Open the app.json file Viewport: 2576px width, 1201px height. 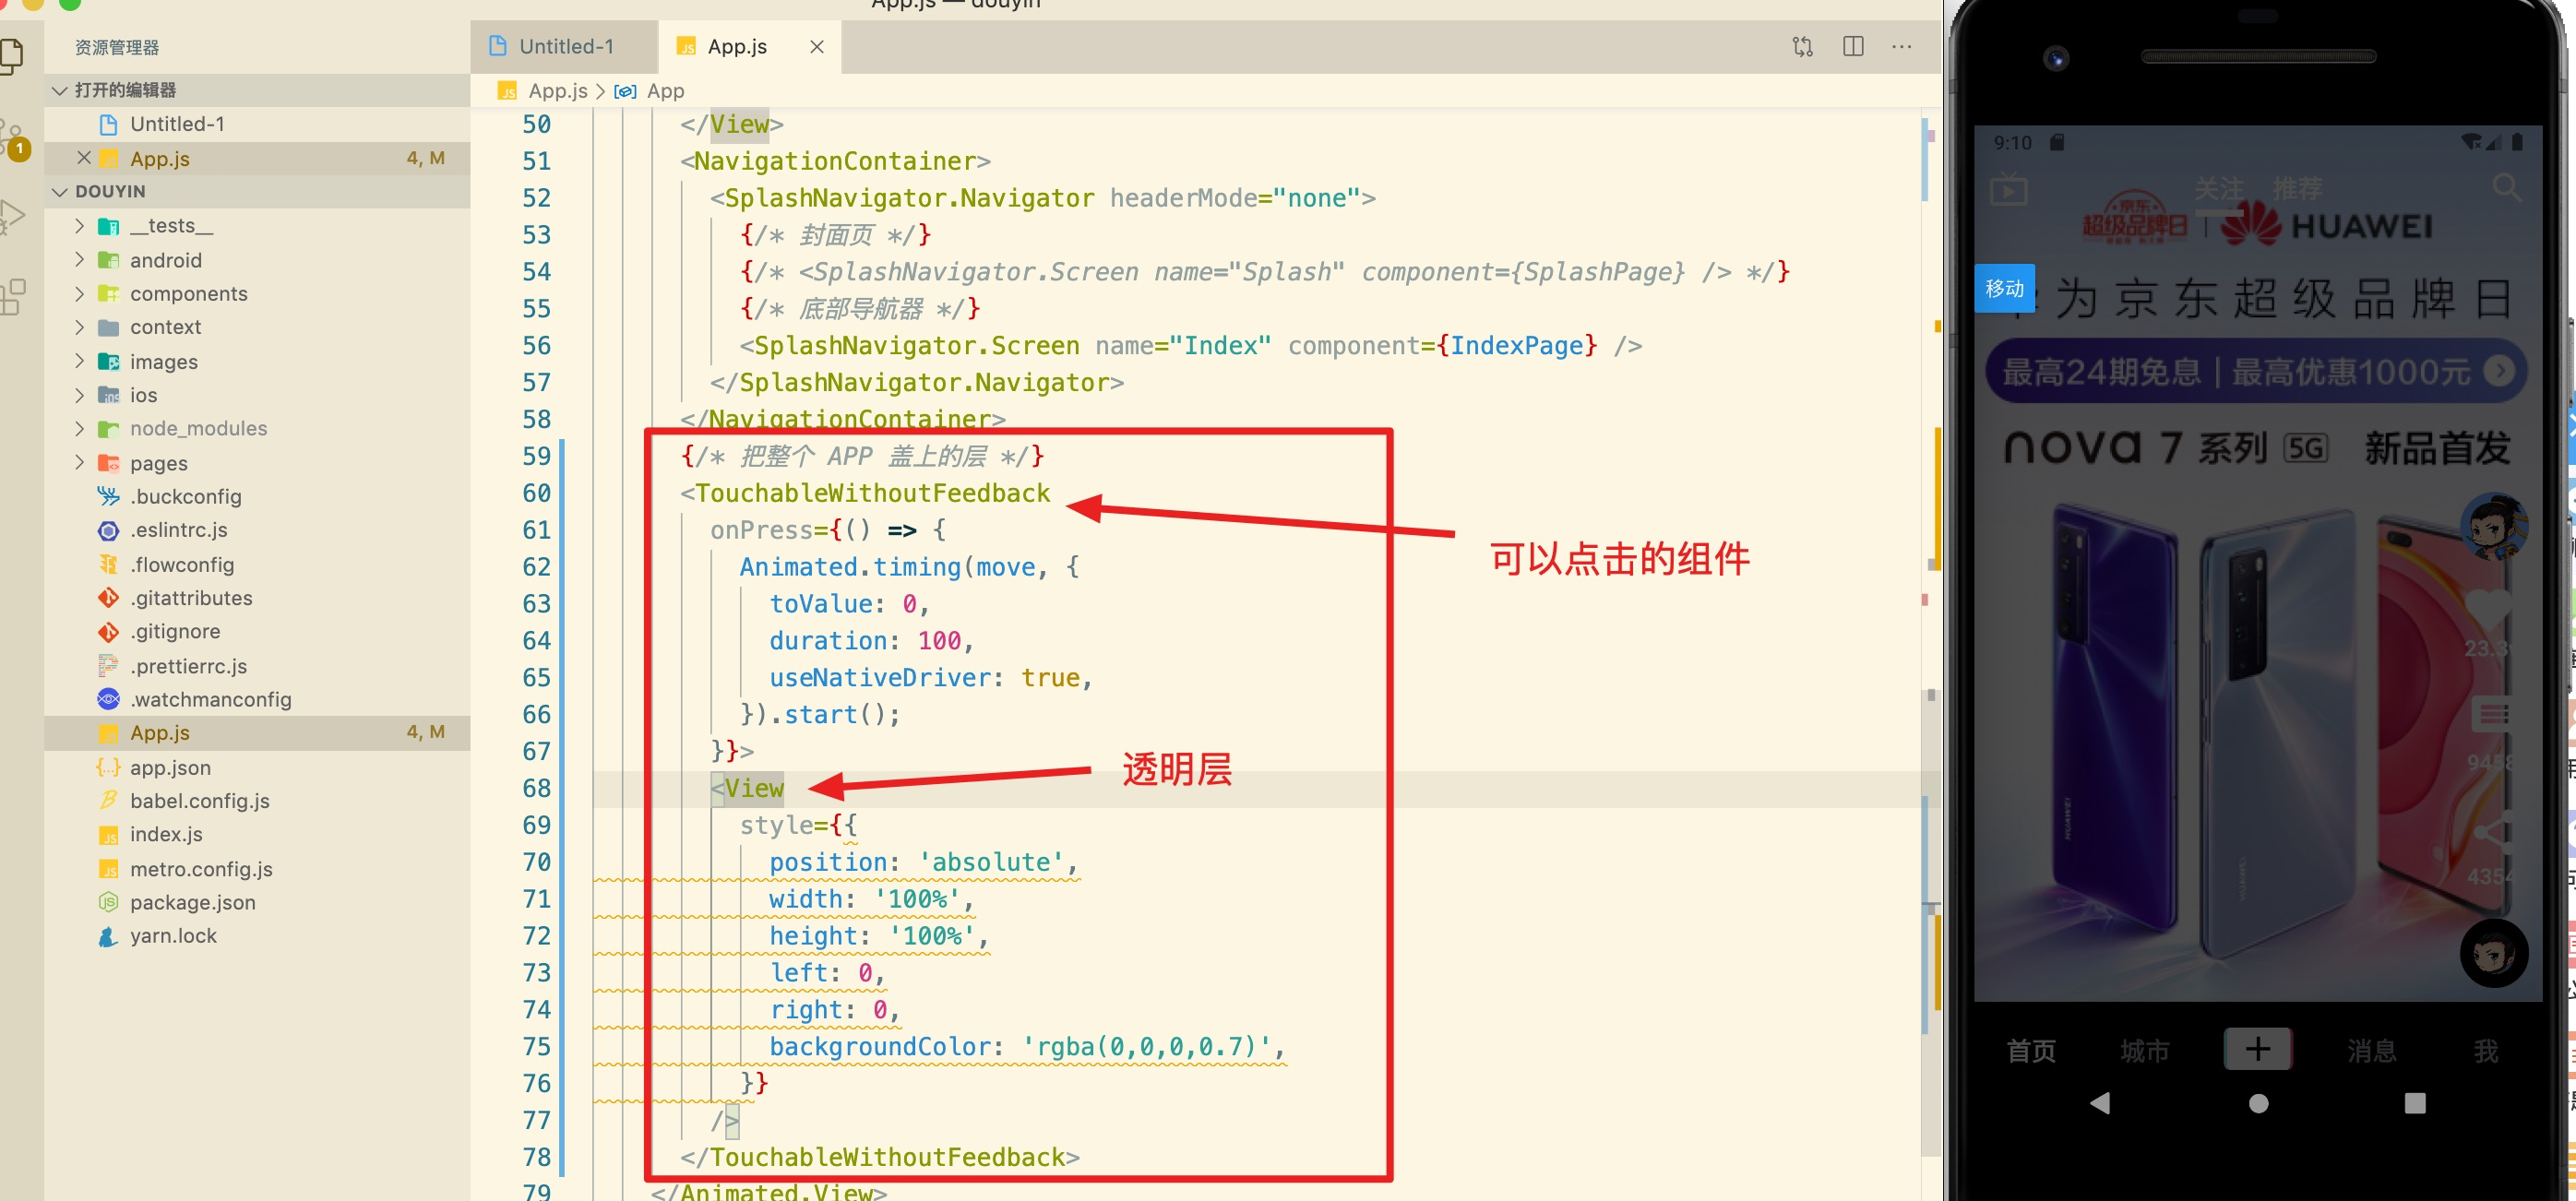click(258, 767)
